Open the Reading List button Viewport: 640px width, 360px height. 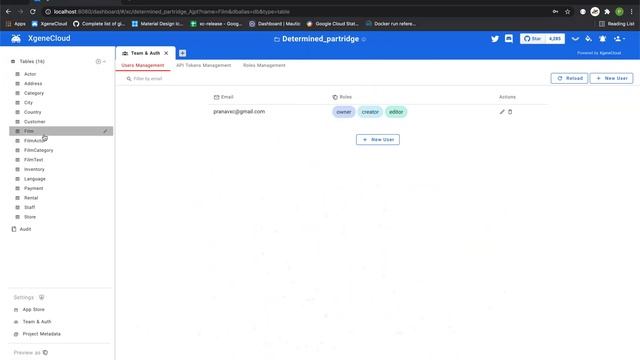616,24
